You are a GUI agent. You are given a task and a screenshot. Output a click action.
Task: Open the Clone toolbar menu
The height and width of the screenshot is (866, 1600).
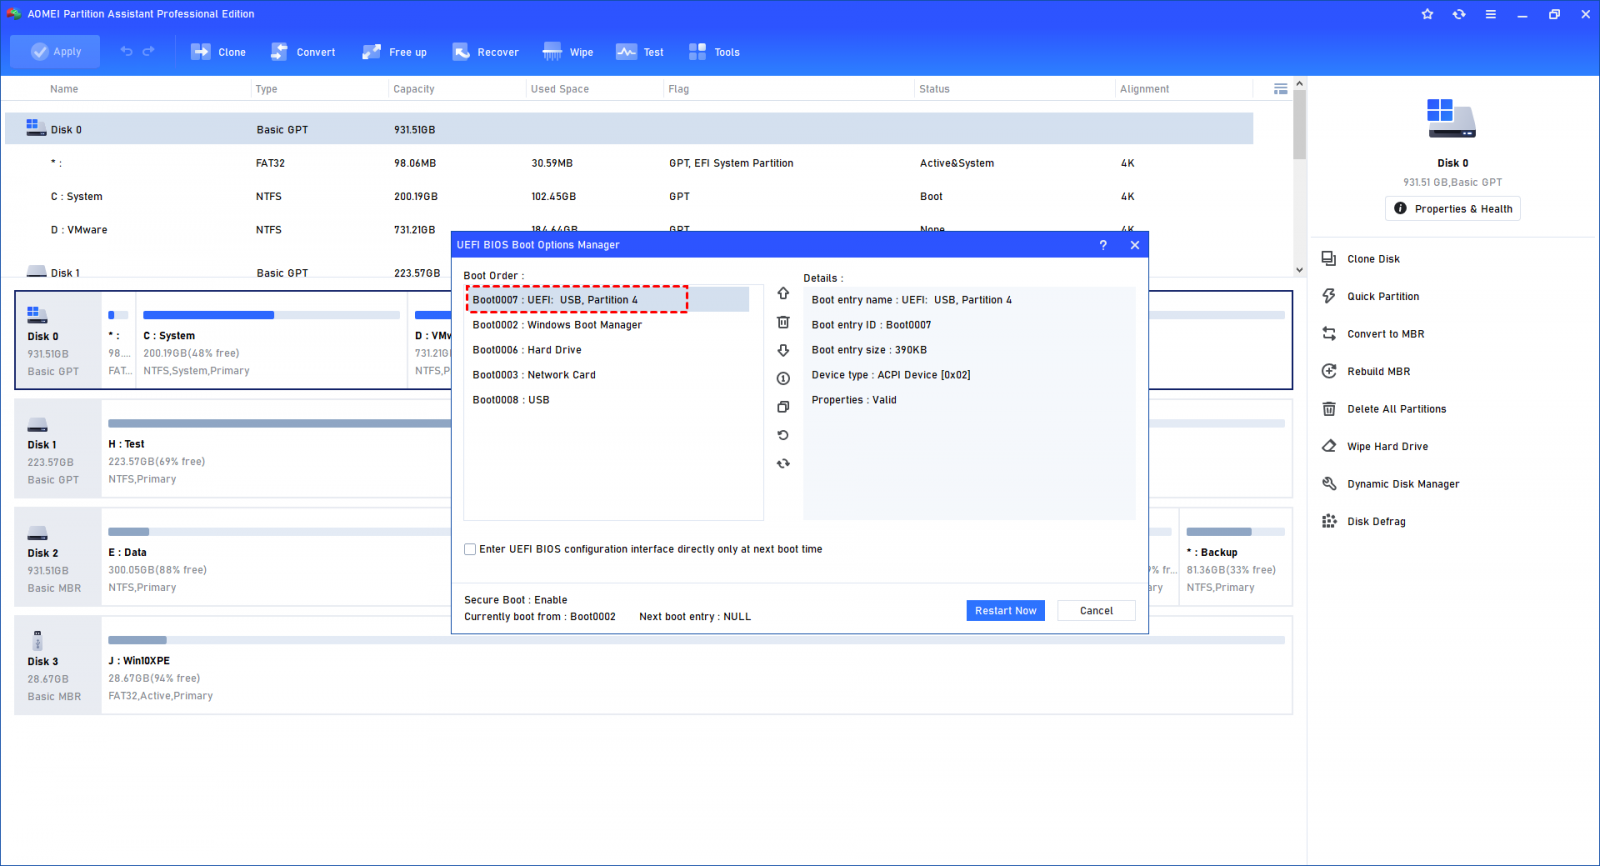click(219, 52)
